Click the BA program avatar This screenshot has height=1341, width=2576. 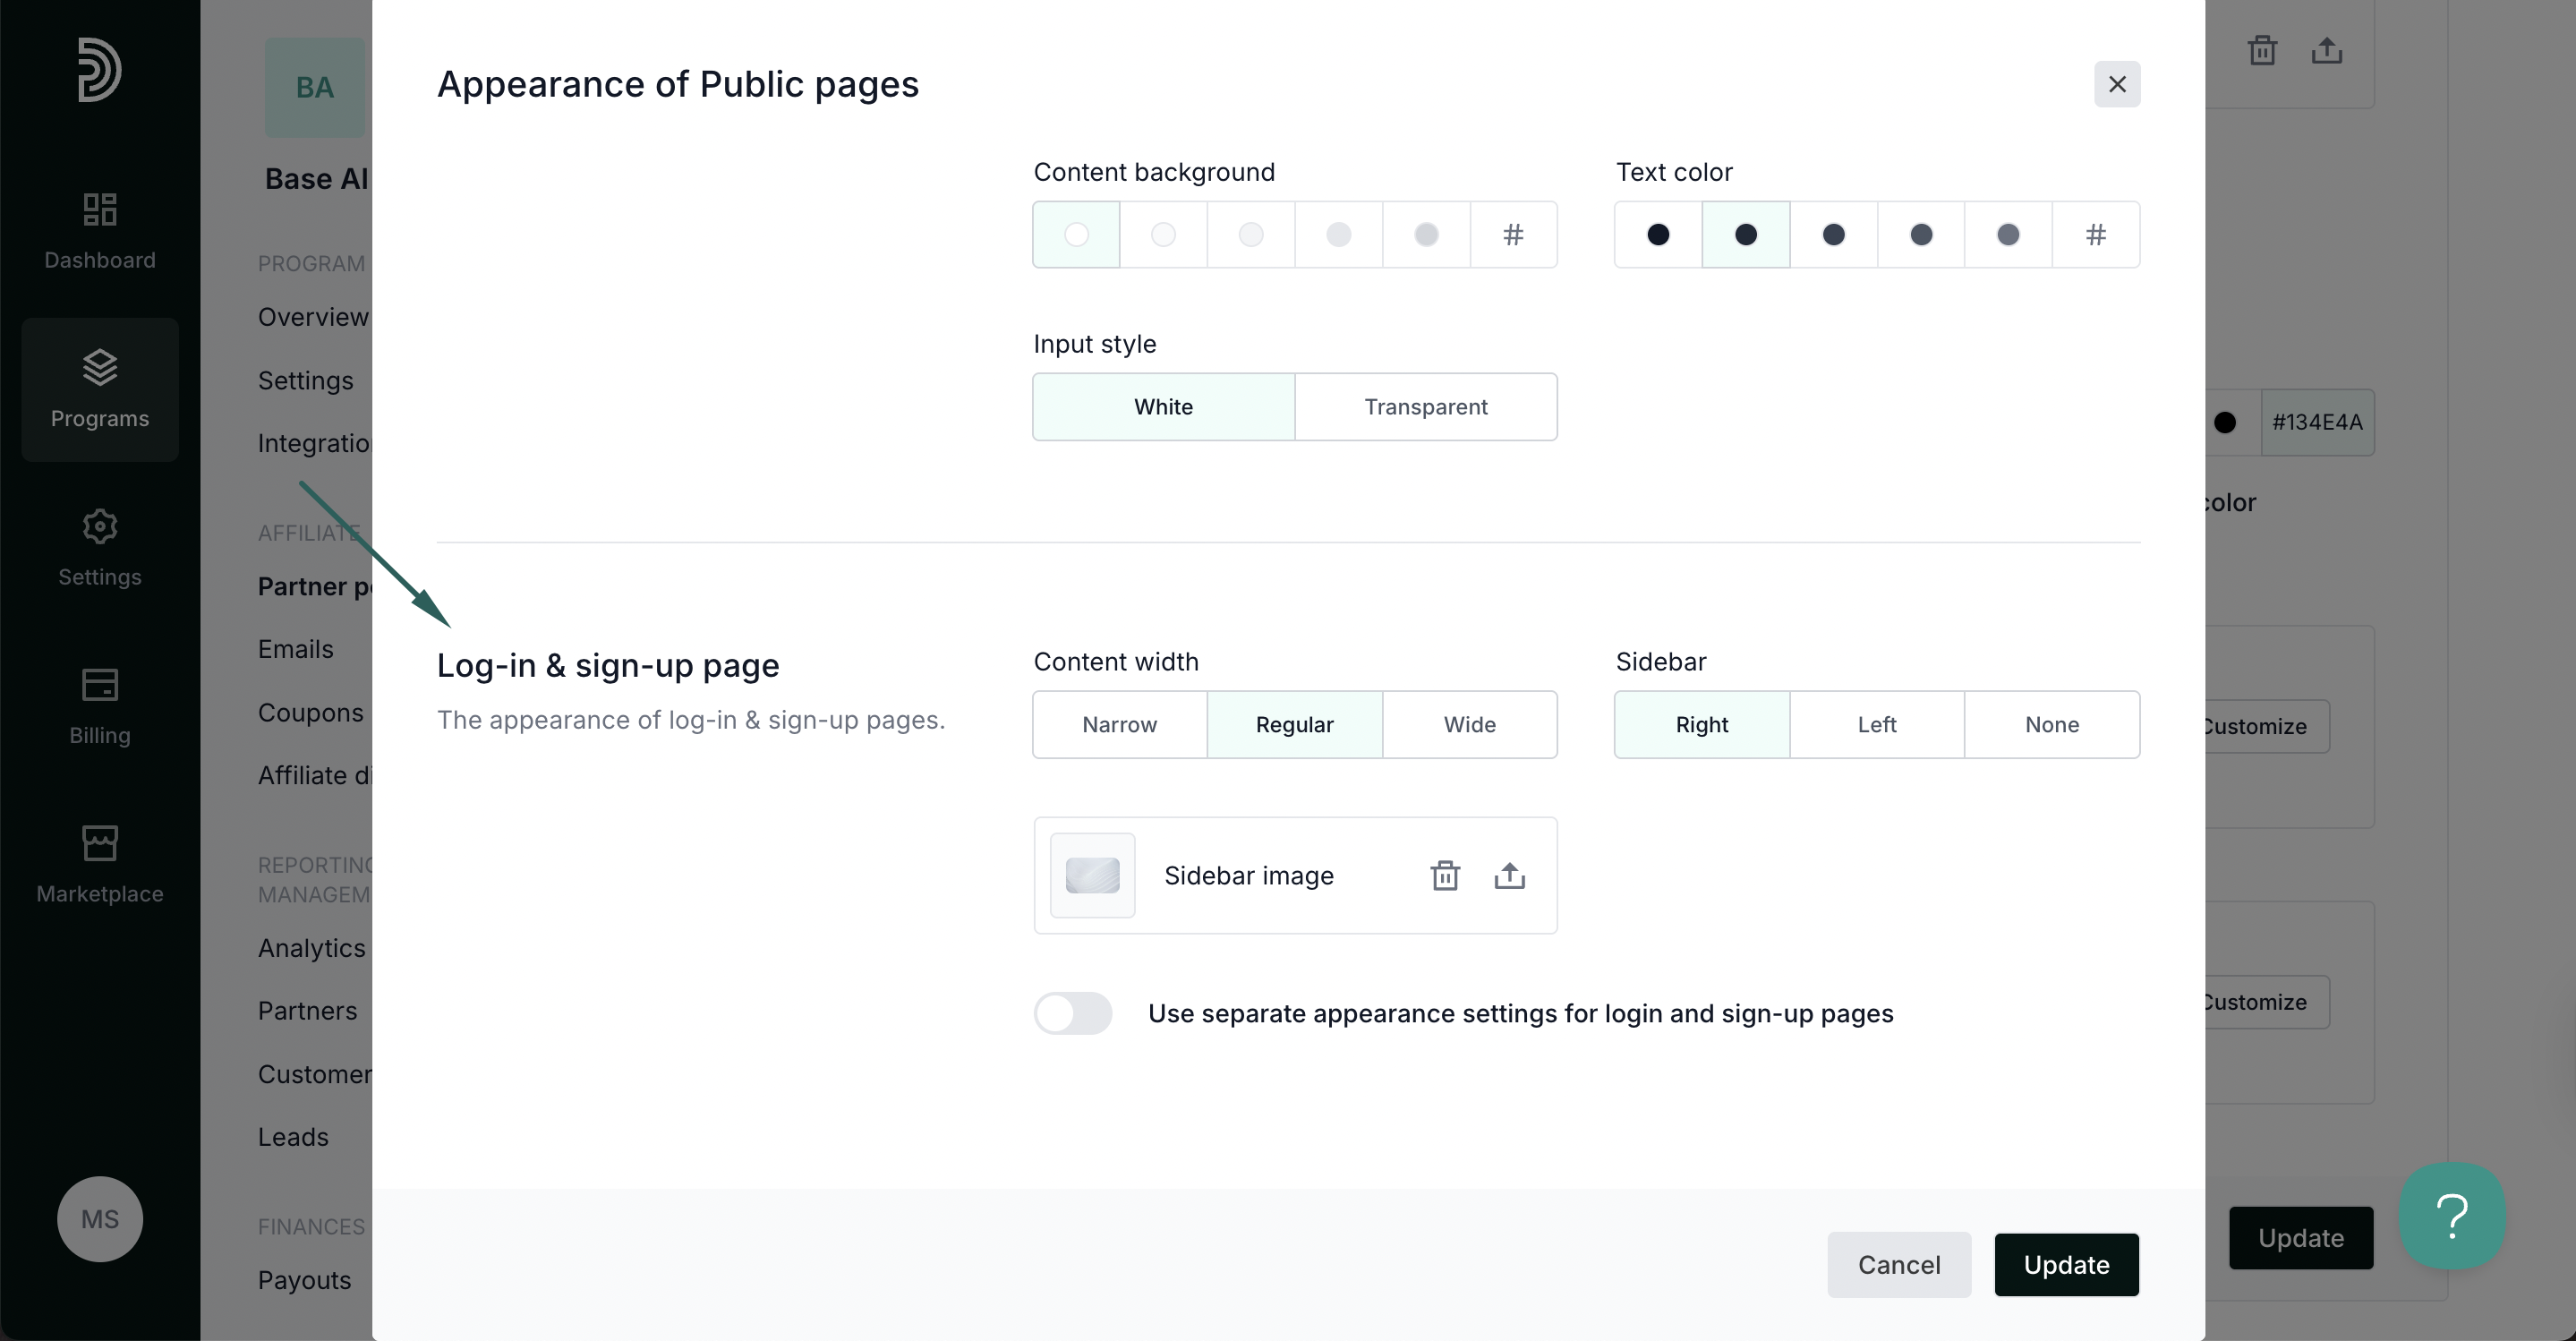[x=315, y=87]
